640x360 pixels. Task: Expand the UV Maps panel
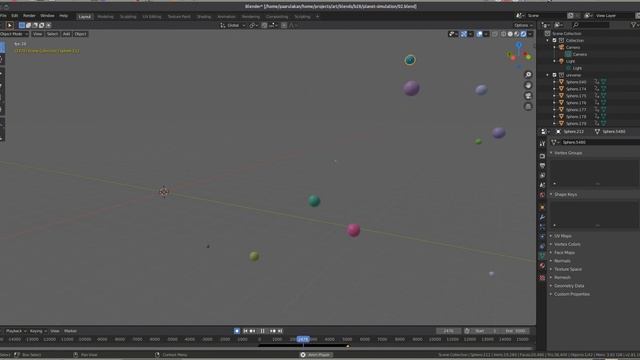tap(562, 236)
